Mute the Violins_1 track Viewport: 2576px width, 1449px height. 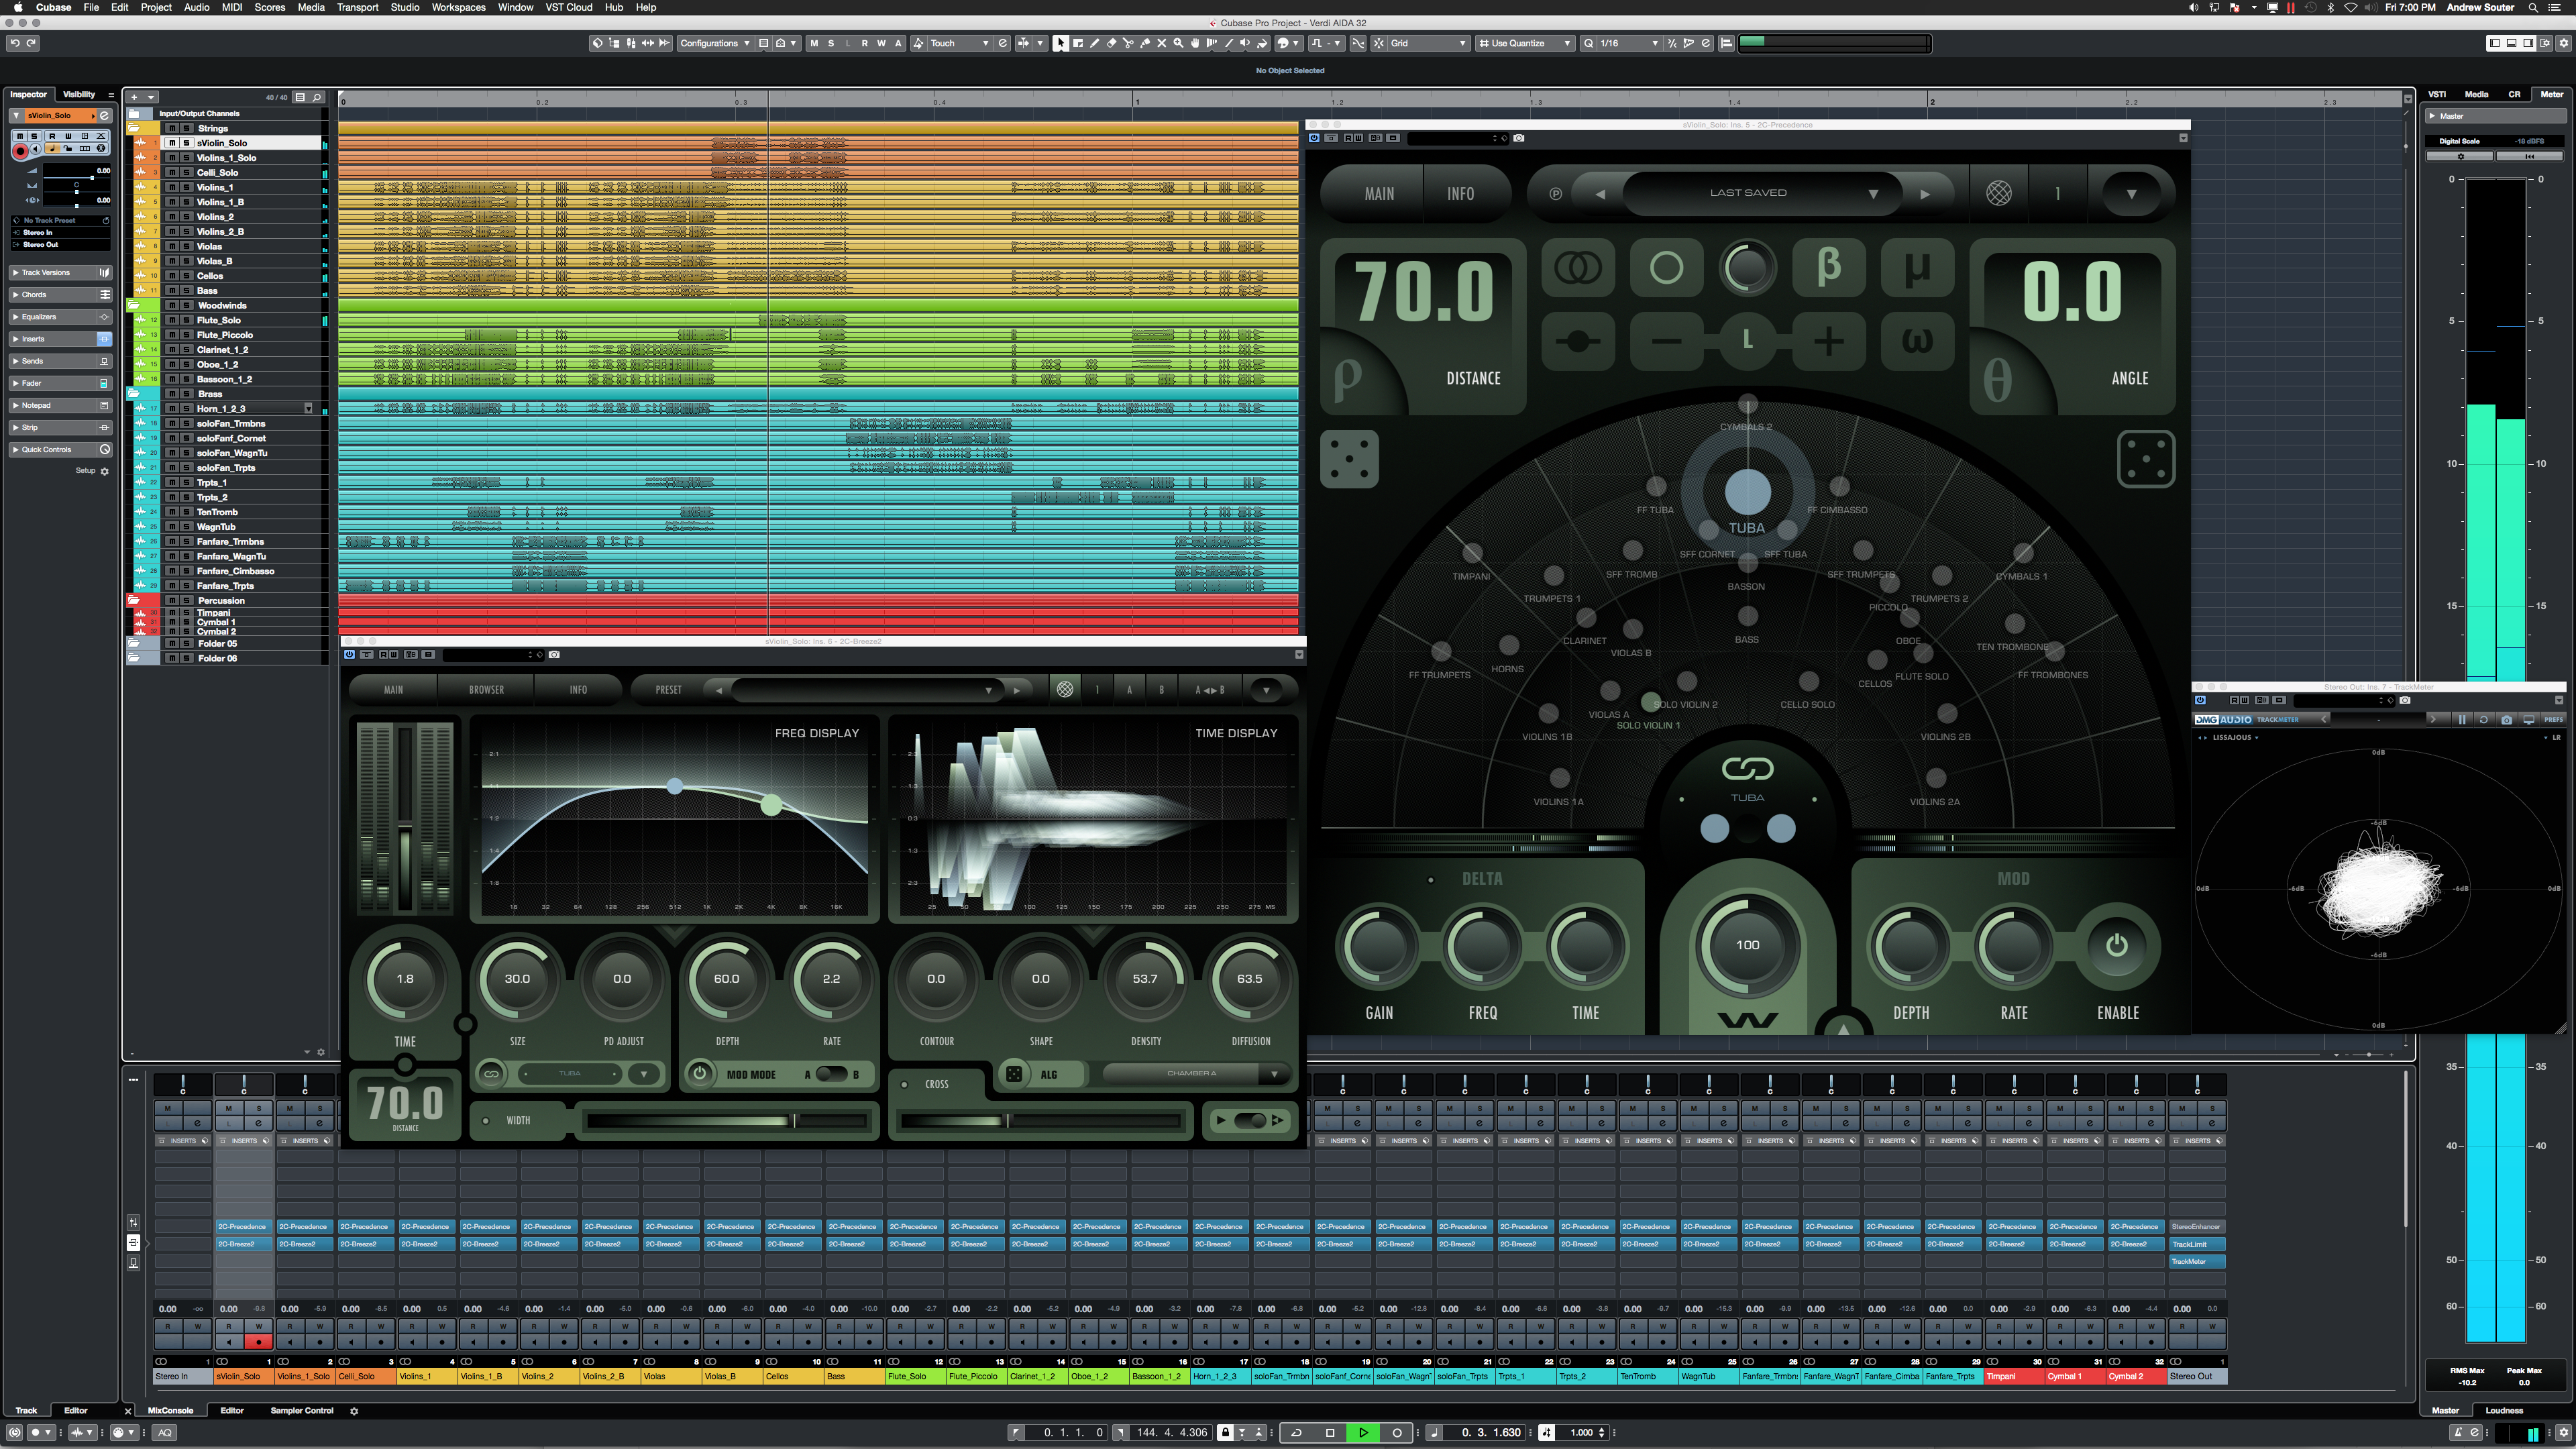pos(172,187)
